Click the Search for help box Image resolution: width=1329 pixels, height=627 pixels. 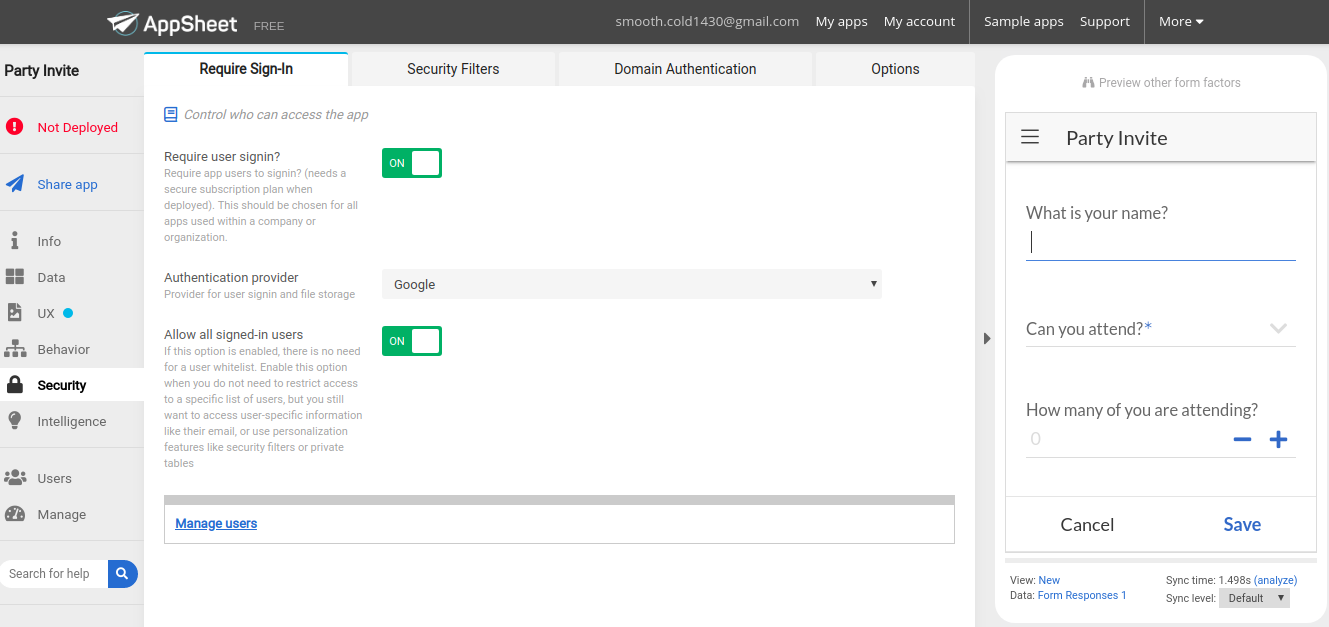pos(54,573)
